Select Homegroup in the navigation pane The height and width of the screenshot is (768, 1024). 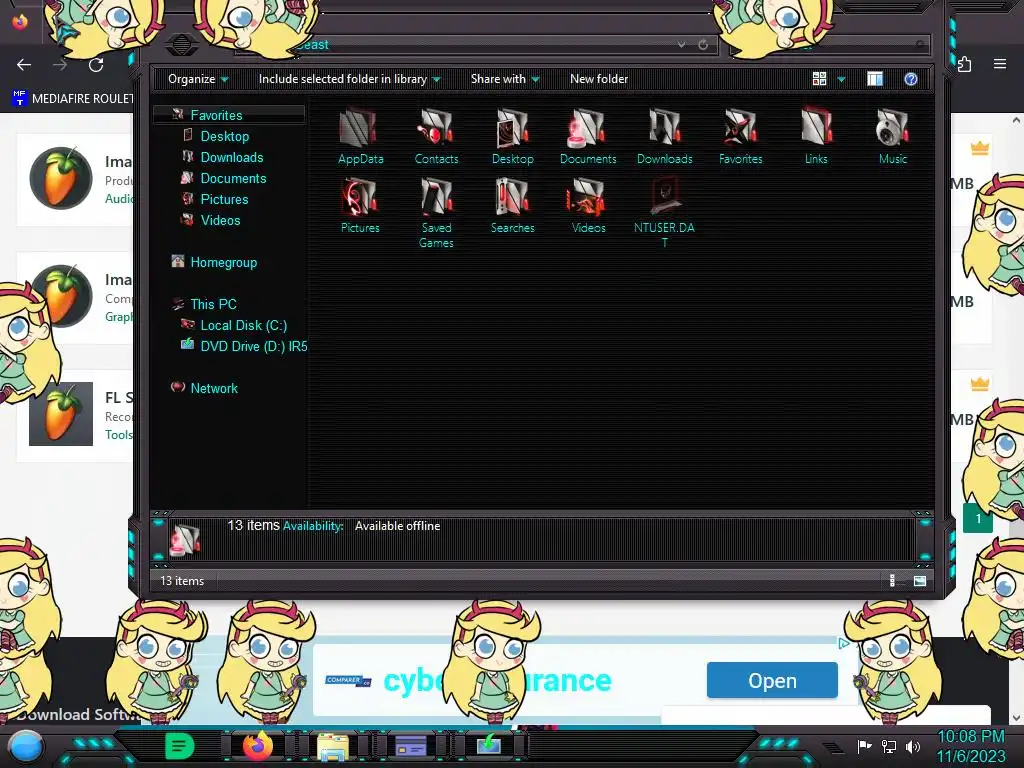[x=223, y=263]
